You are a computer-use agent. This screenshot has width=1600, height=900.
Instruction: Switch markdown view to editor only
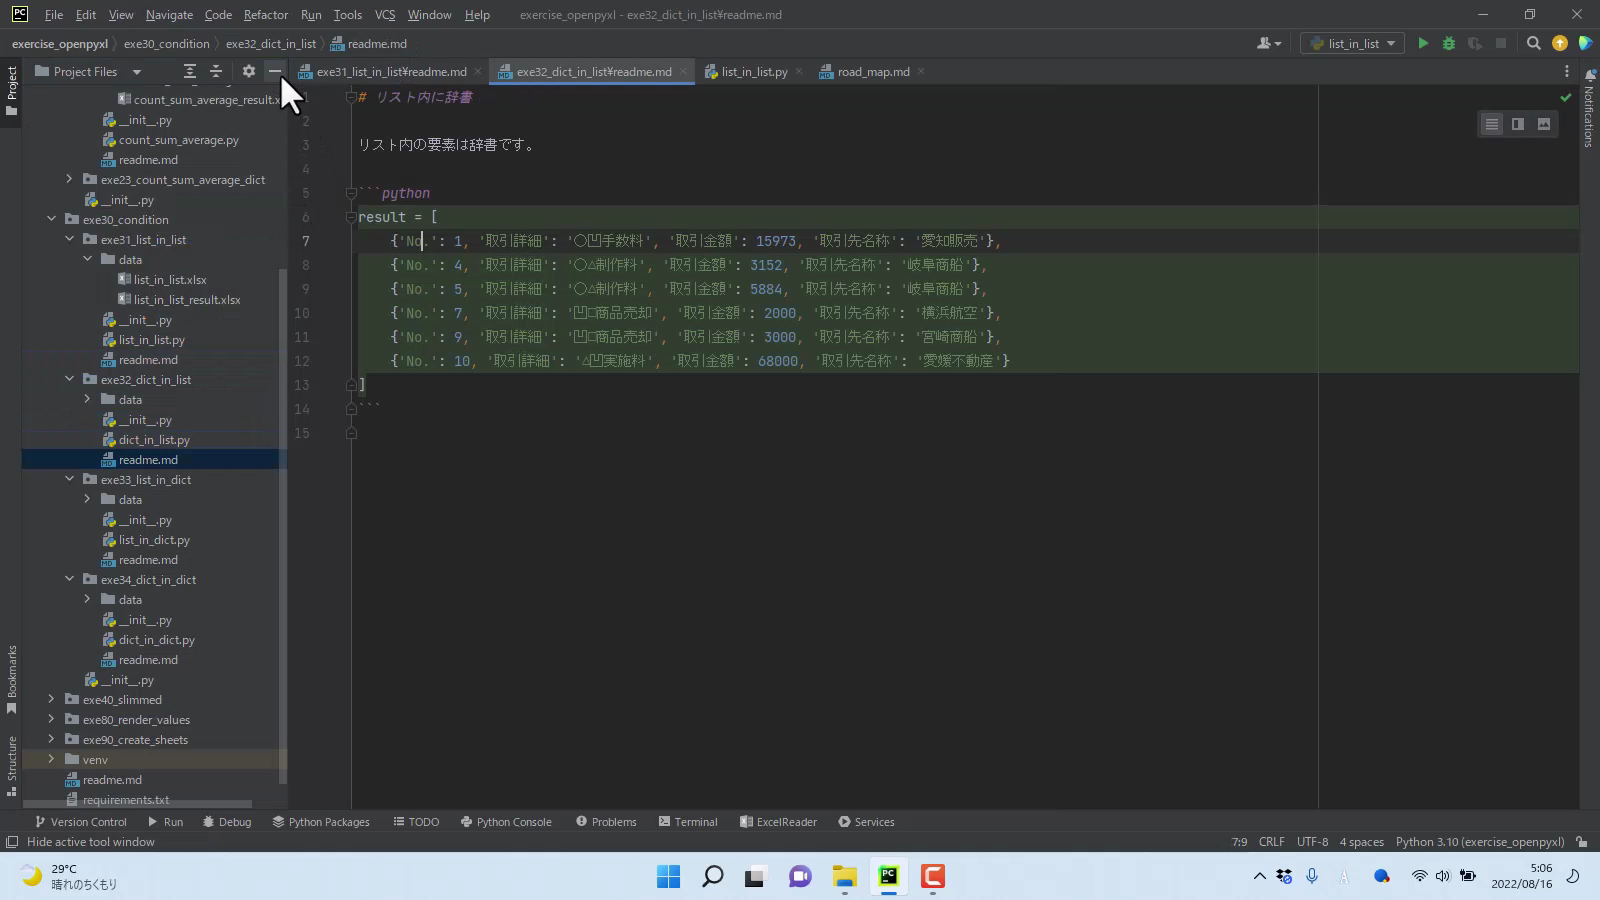click(x=1492, y=124)
